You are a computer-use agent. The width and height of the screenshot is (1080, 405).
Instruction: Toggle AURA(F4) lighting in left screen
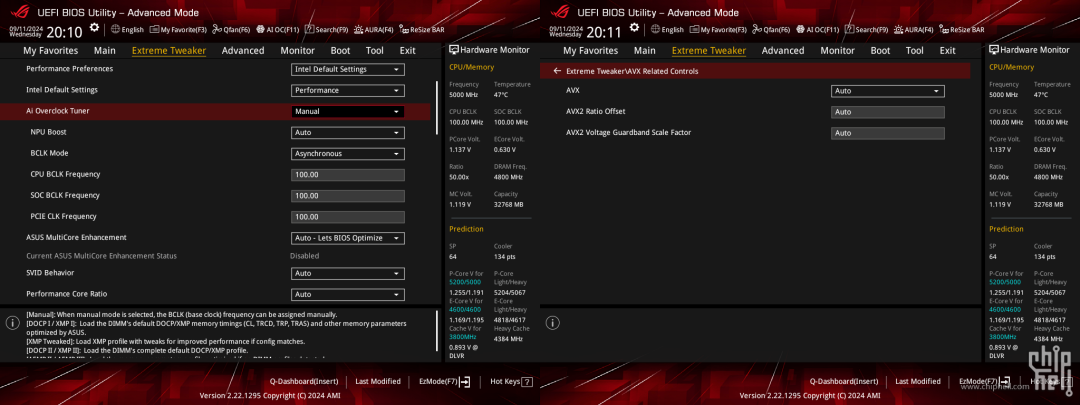(374, 30)
